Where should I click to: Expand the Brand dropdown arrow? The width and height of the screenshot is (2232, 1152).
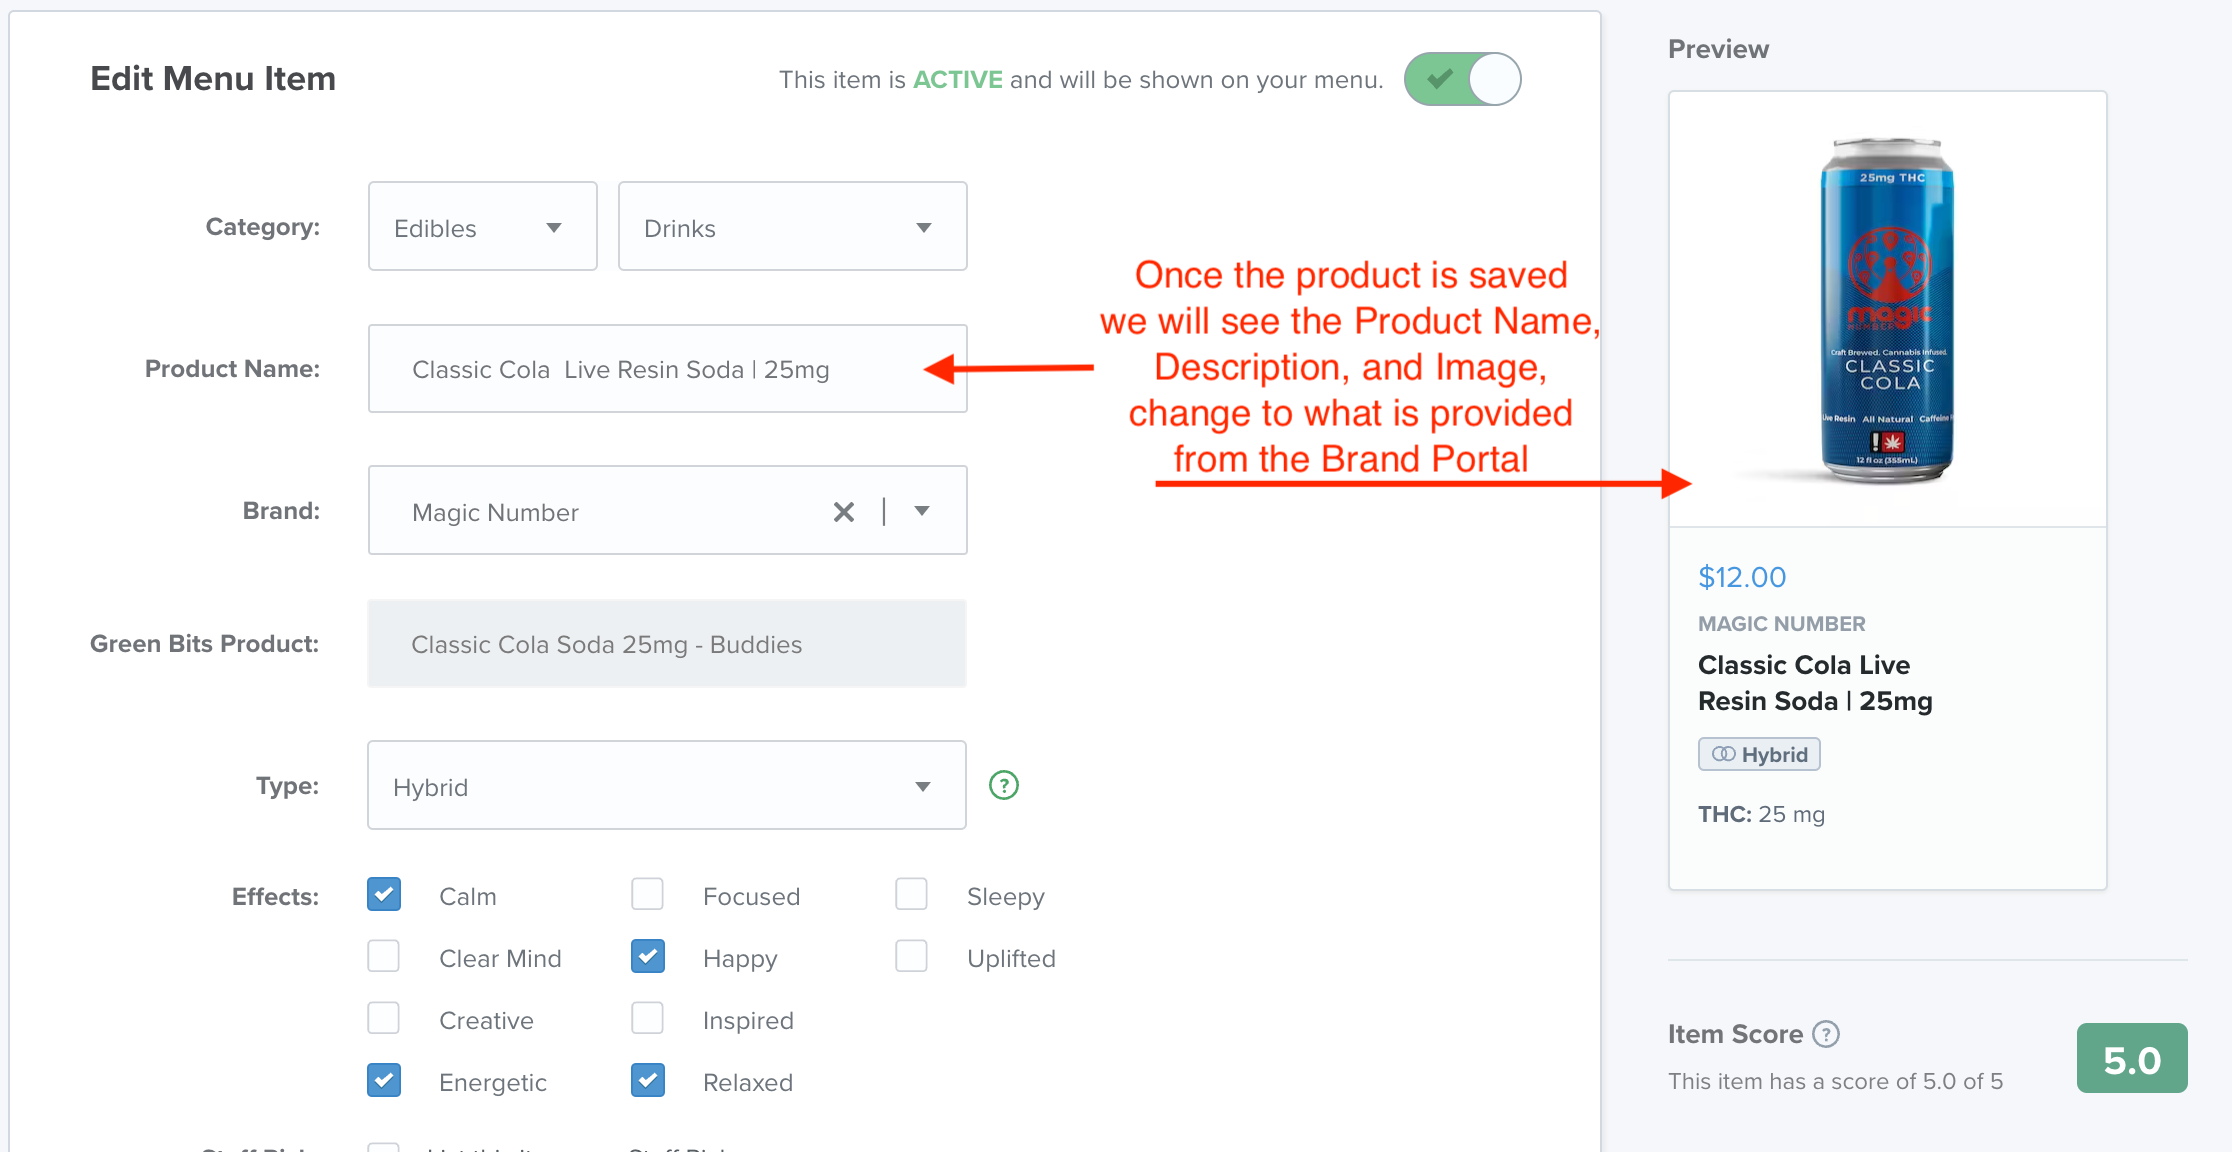922,512
